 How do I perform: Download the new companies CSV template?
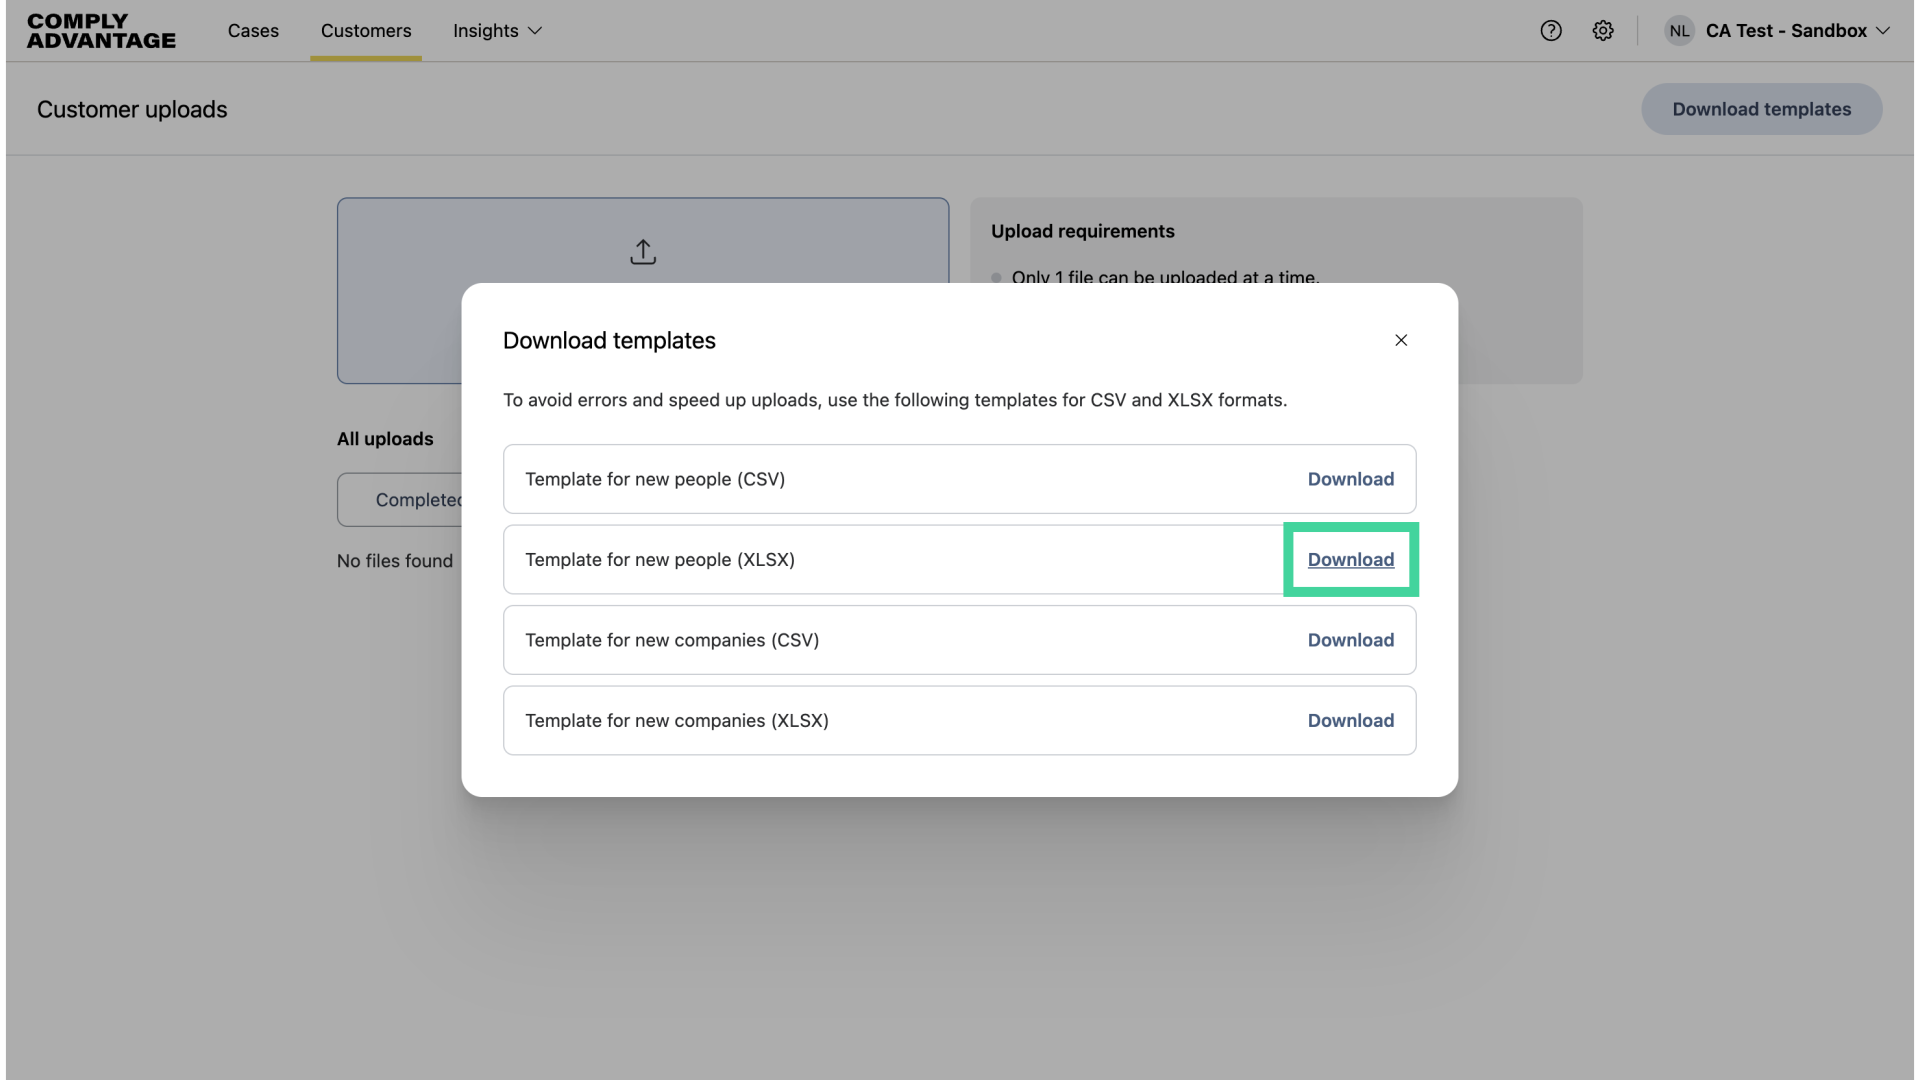(x=1350, y=640)
